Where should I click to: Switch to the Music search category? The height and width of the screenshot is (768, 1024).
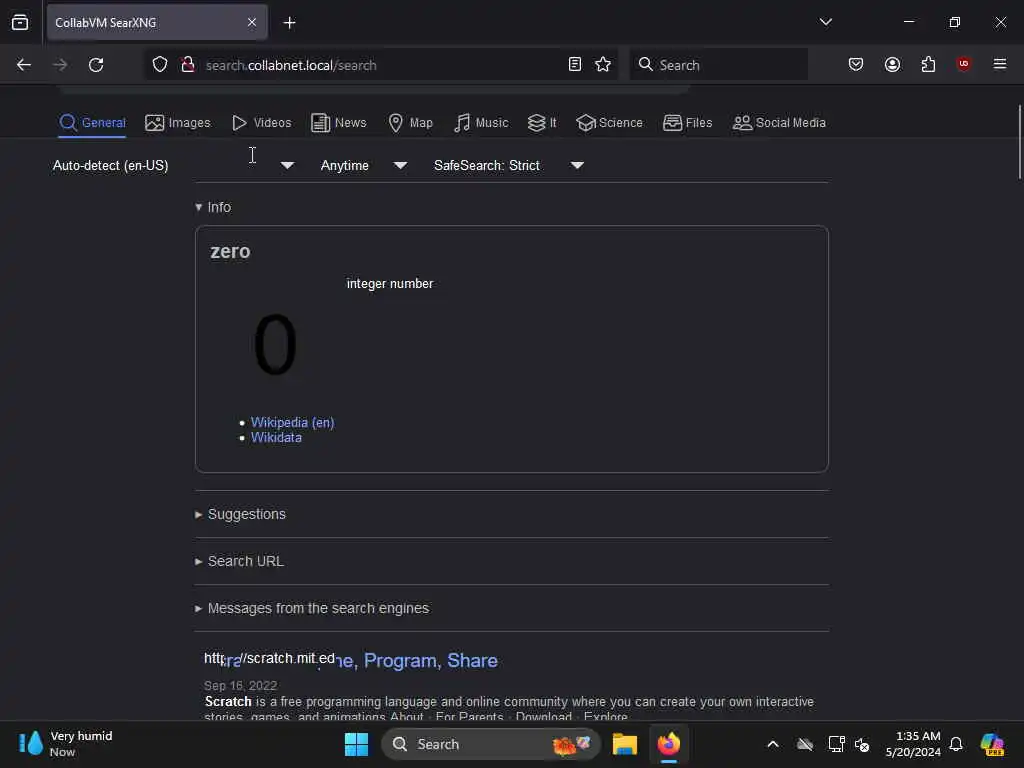click(x=481, y=123)
